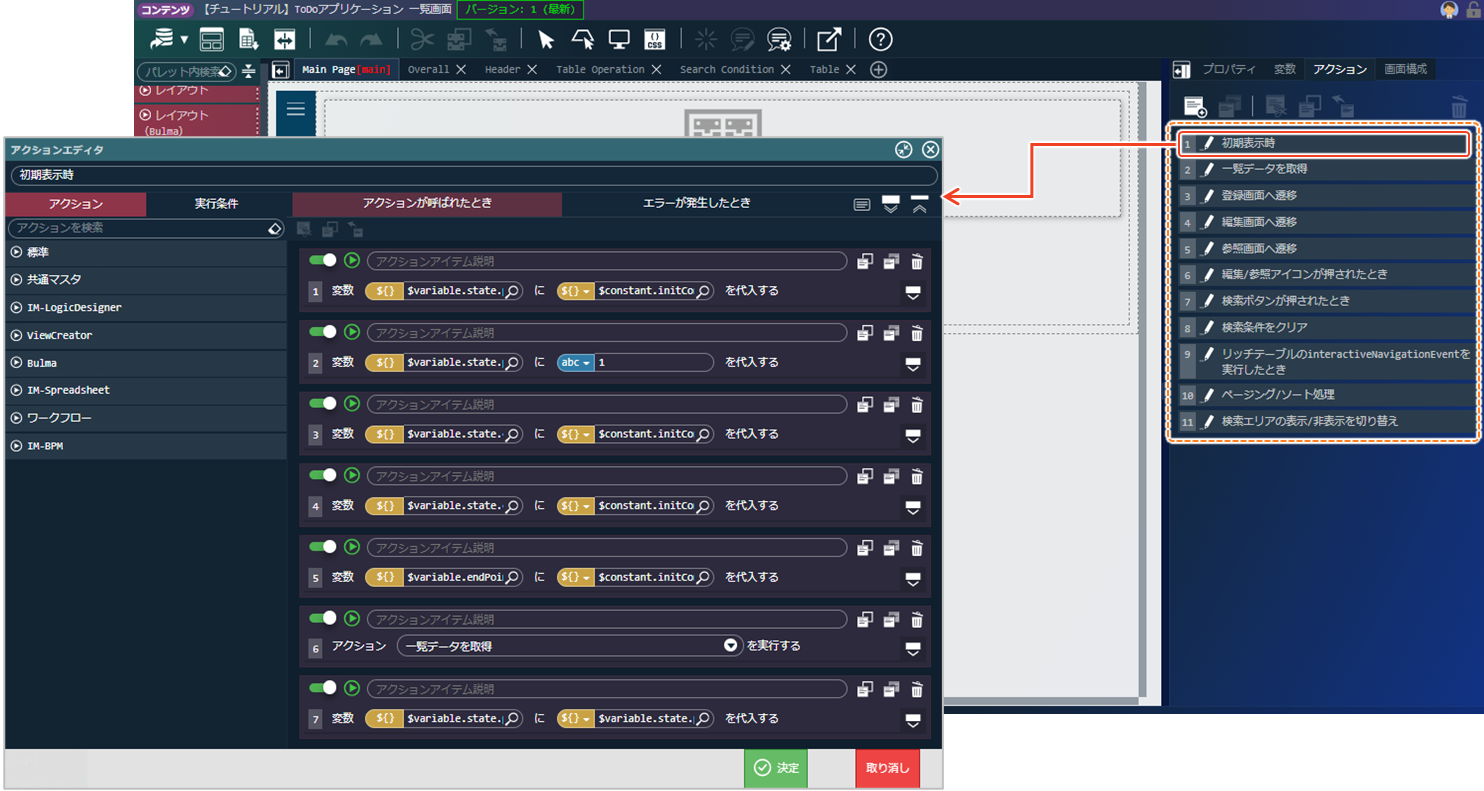
Task: Click the preview monitor icon
Action: click(619, 39)
